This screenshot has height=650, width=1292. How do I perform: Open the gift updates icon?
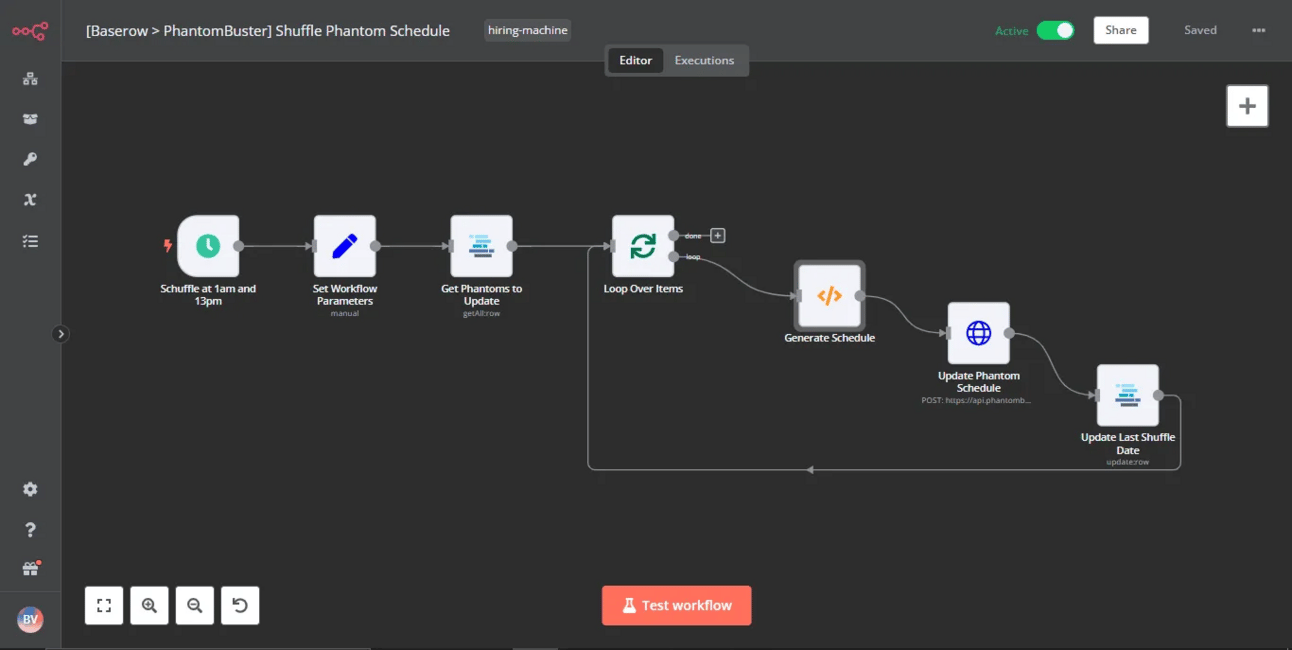[30, 569]
